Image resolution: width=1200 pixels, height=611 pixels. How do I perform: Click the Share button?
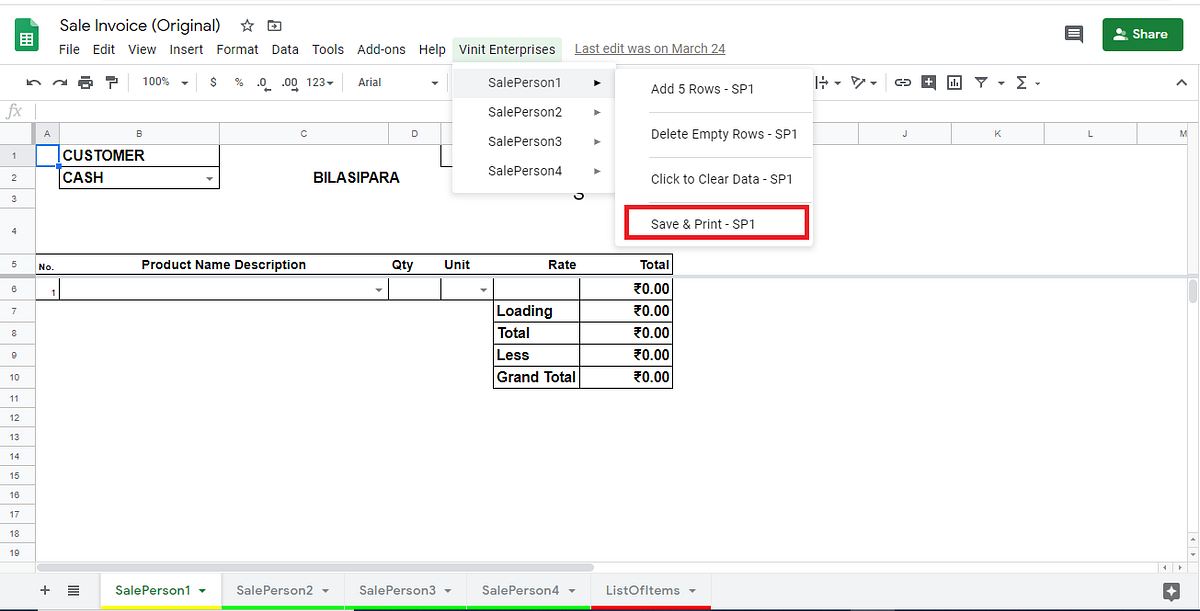(1142, 33)
